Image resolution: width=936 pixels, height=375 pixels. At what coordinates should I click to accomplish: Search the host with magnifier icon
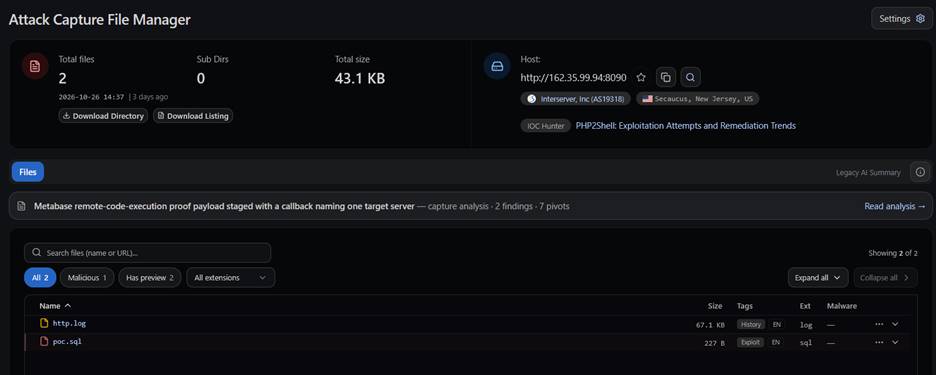(x=690, y=78)
